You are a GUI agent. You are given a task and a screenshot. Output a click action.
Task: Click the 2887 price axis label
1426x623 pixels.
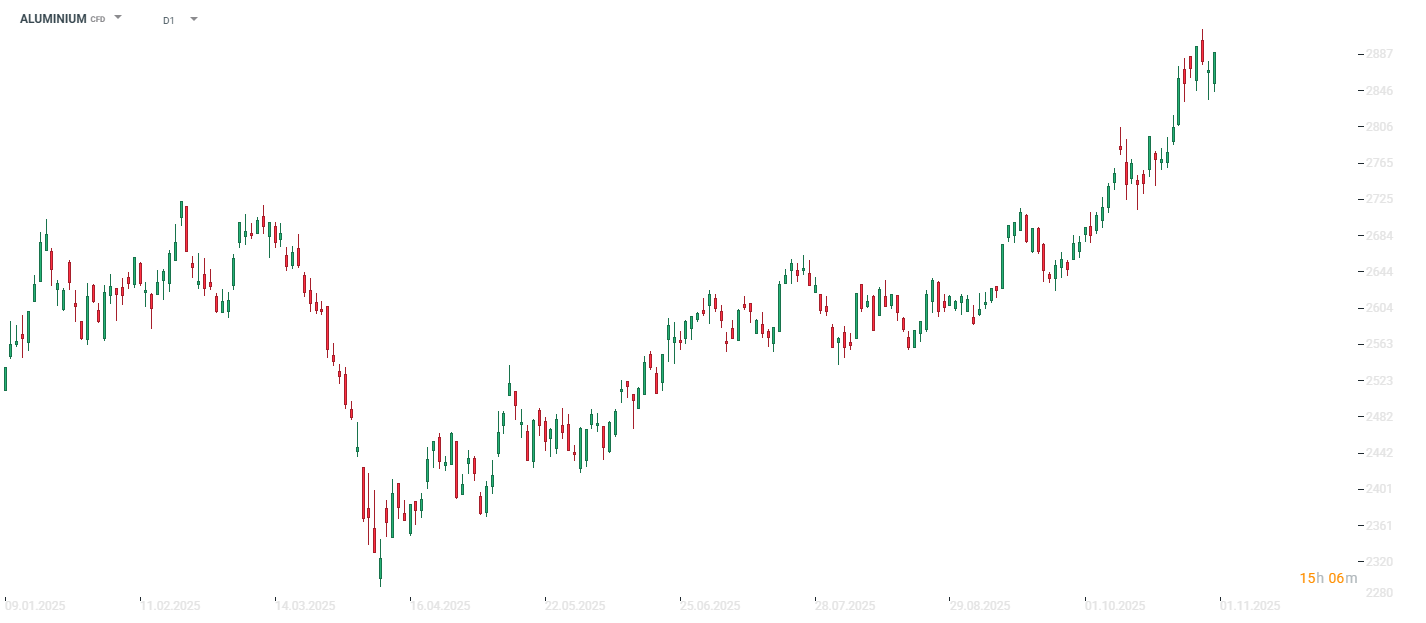1379,54
